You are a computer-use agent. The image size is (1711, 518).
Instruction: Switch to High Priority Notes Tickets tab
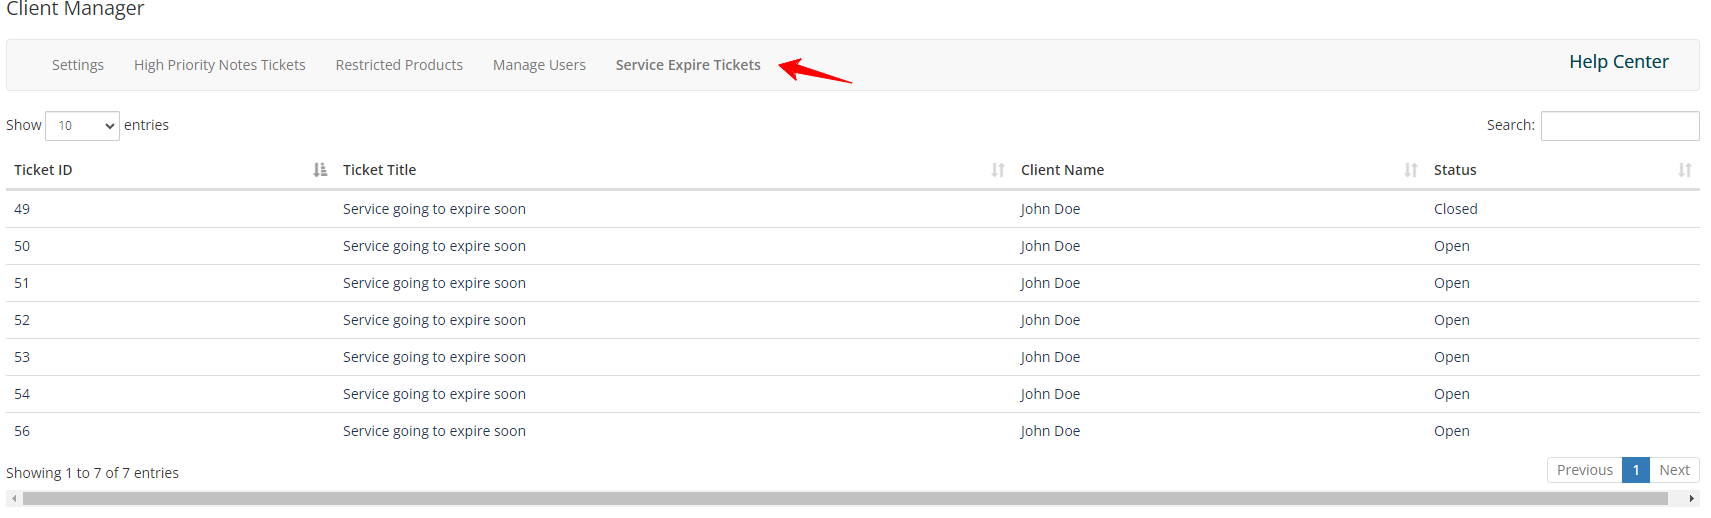[x=220, y=65]
